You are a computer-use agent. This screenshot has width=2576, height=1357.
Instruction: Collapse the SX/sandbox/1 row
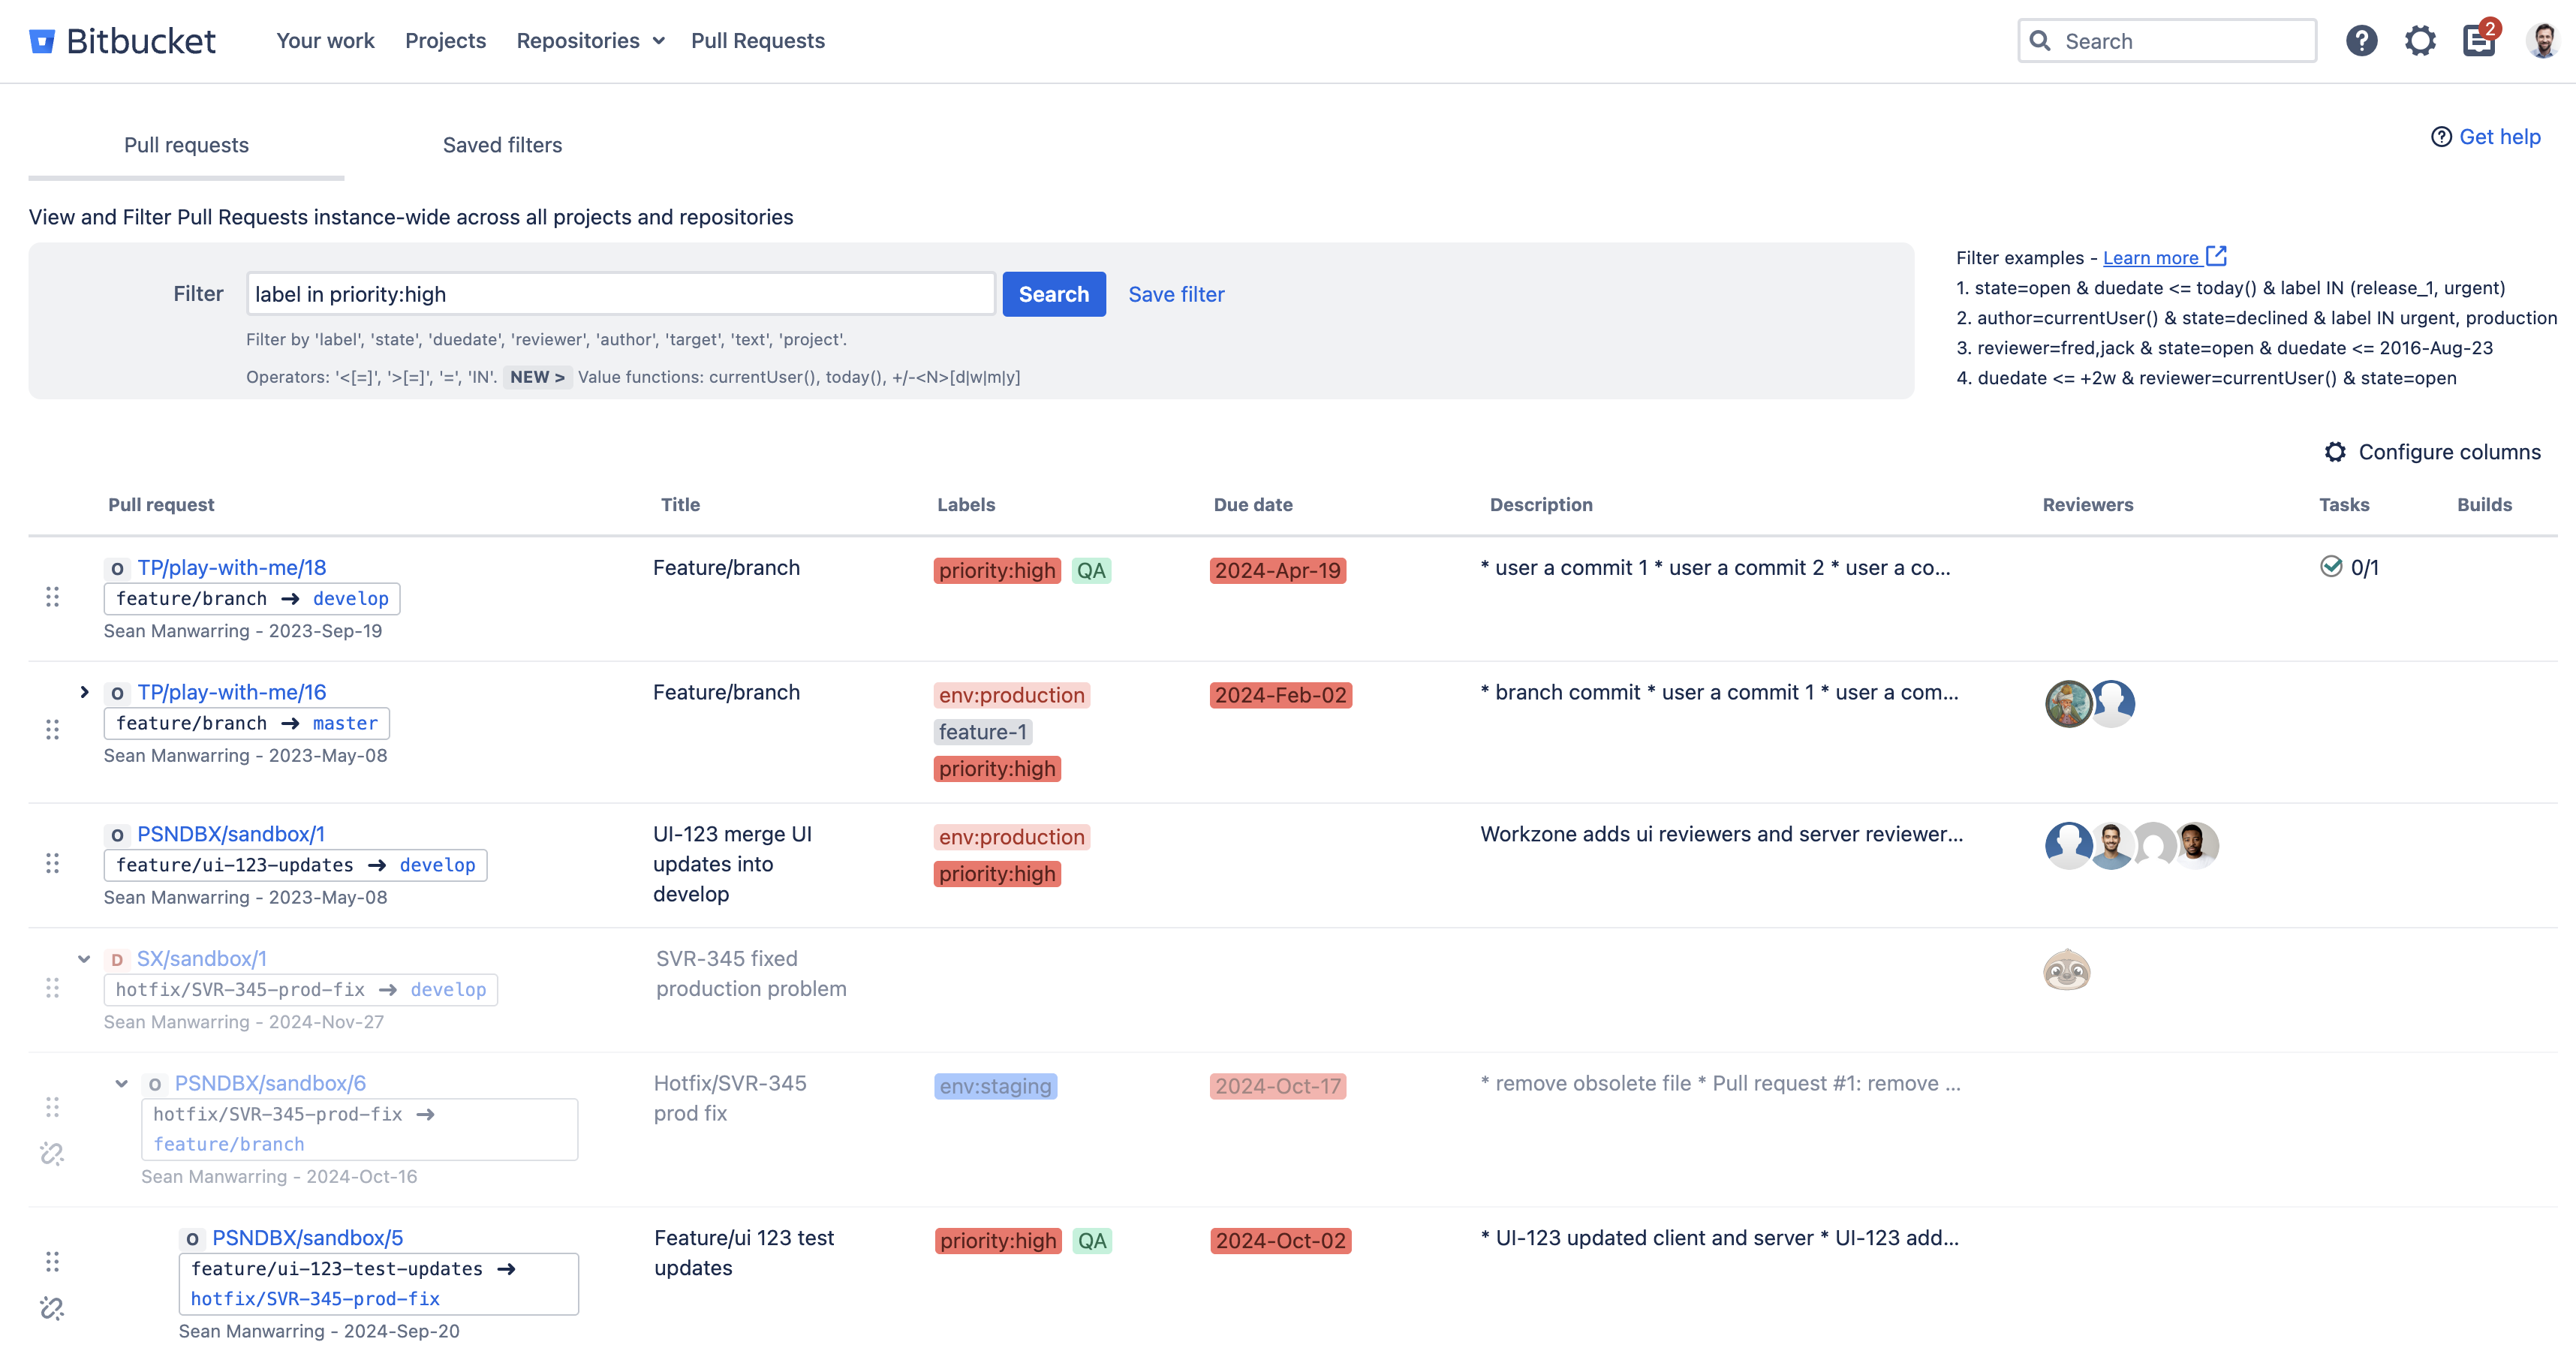pos(85,959)
